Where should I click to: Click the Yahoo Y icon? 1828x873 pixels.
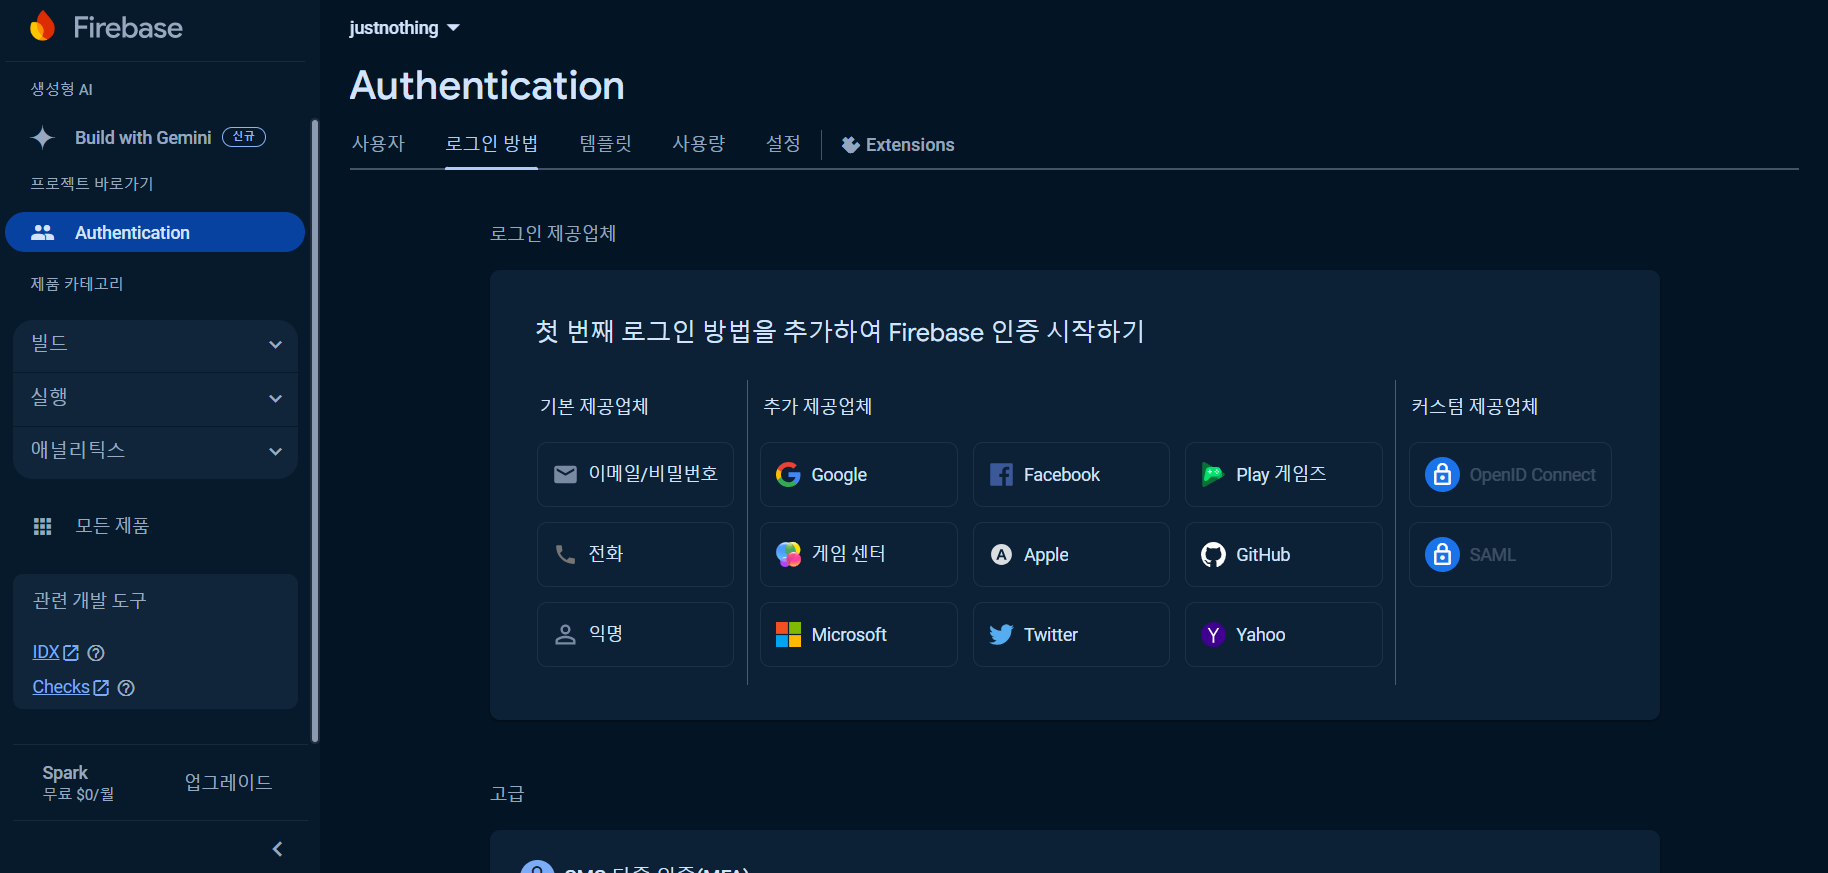click(x=1213, y=634)
